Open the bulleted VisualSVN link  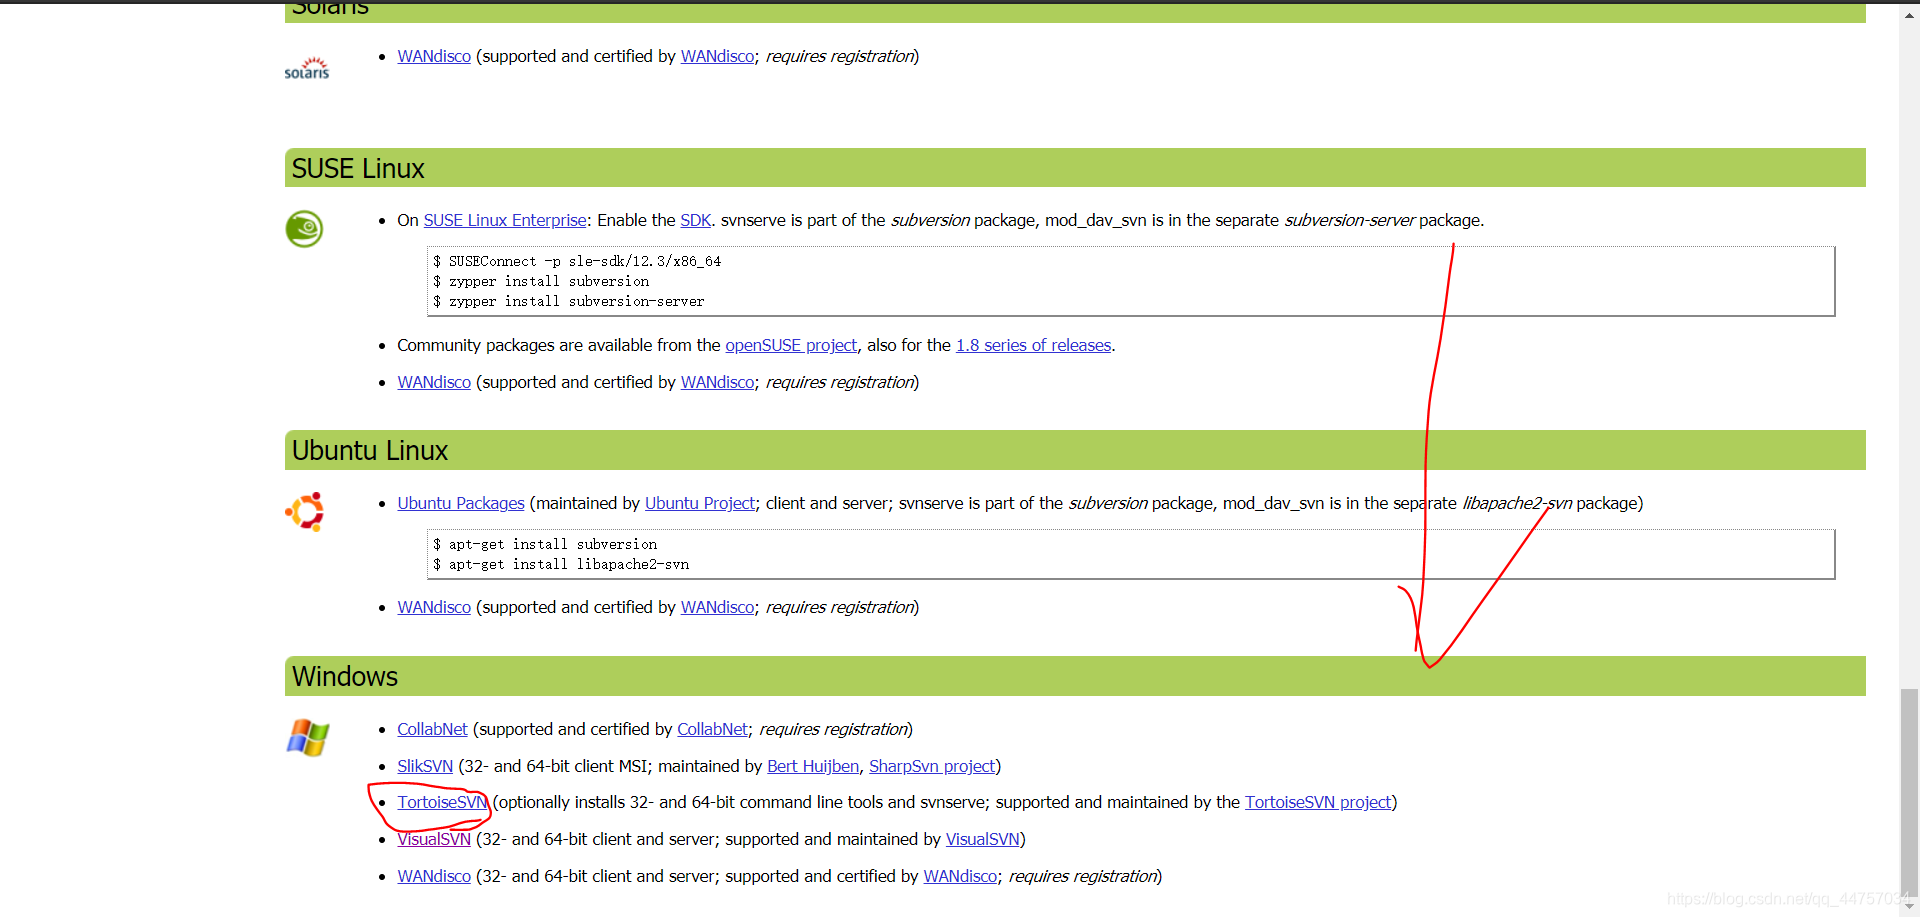click(x=434, y=839)
